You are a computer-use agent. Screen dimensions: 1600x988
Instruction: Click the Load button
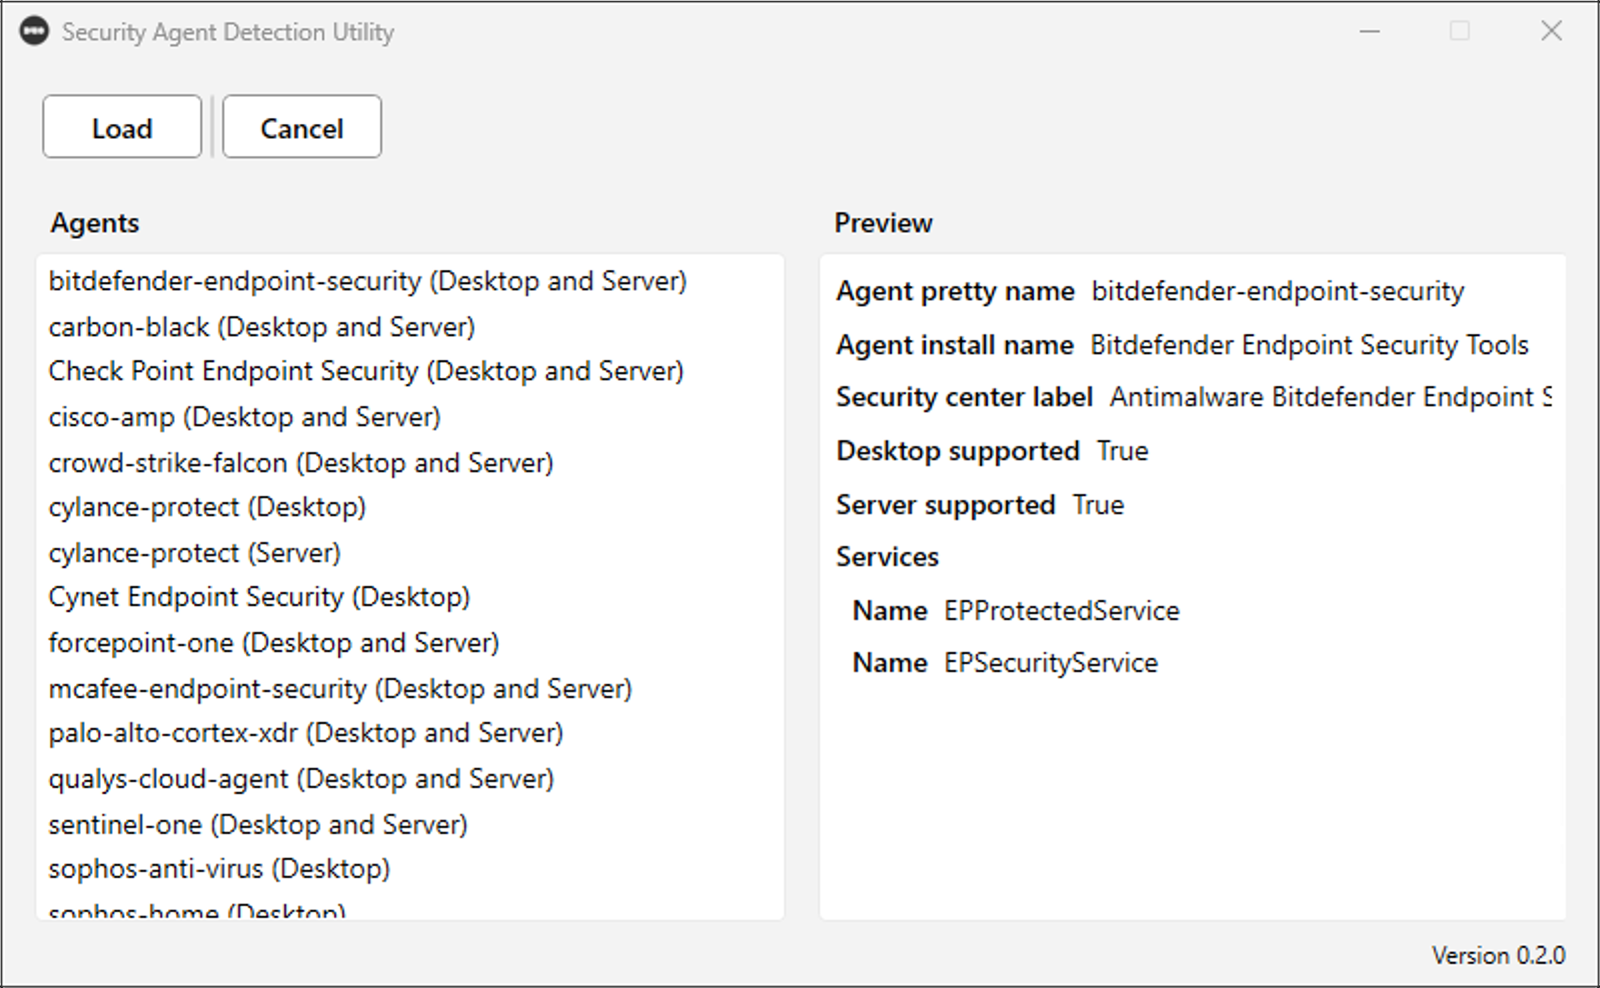122,127
